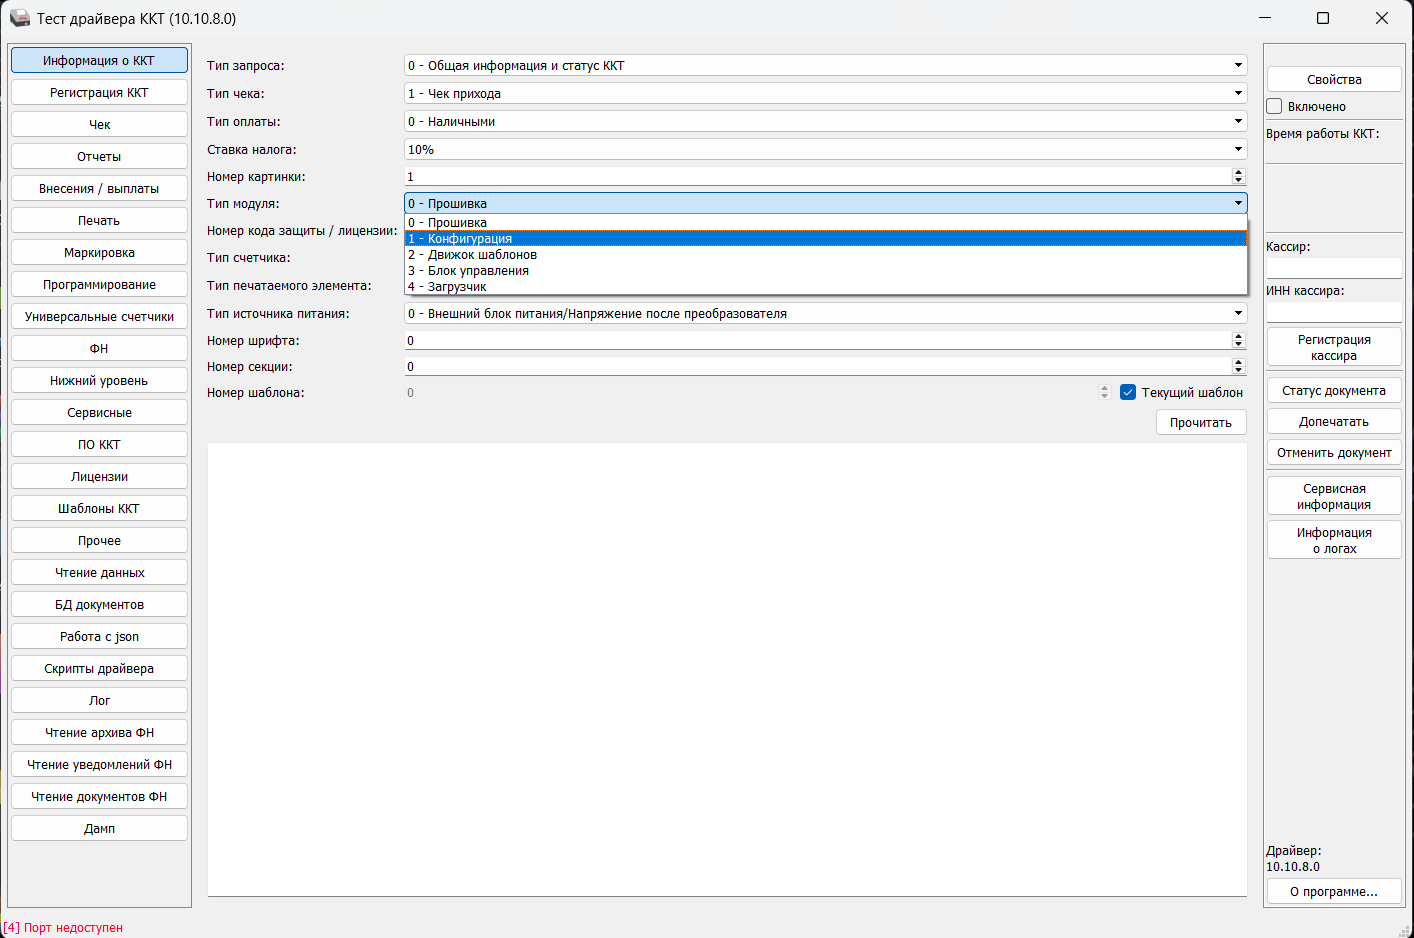Viewport: 1414px width, 938px height.
Task: Click the Регистрация кассира button
Action: coord(1334,347)
